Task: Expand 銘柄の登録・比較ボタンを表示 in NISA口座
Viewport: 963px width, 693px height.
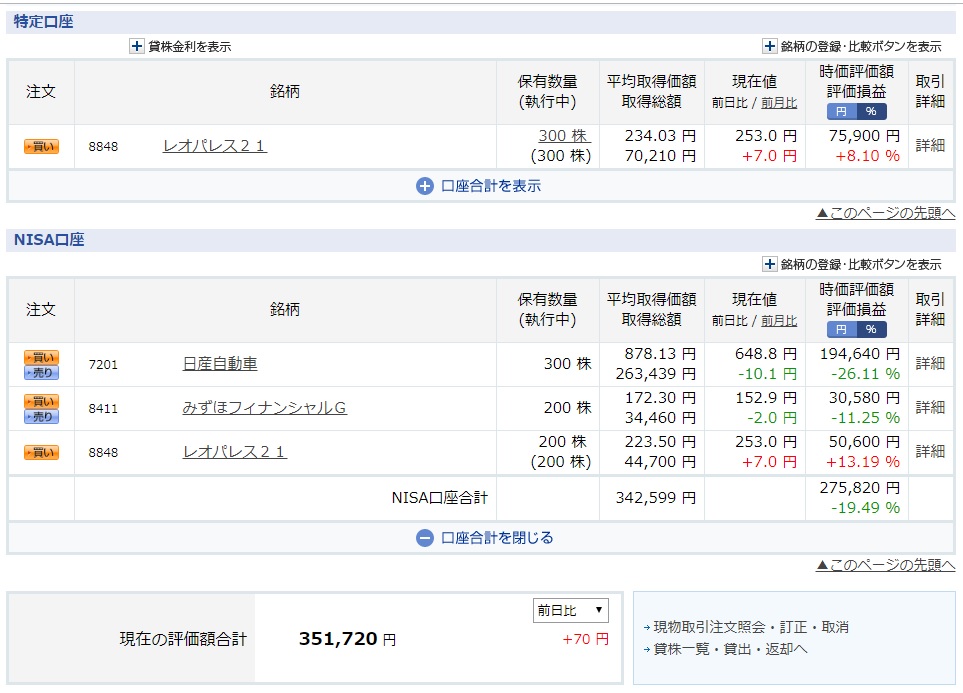Action: click(769, 264)
